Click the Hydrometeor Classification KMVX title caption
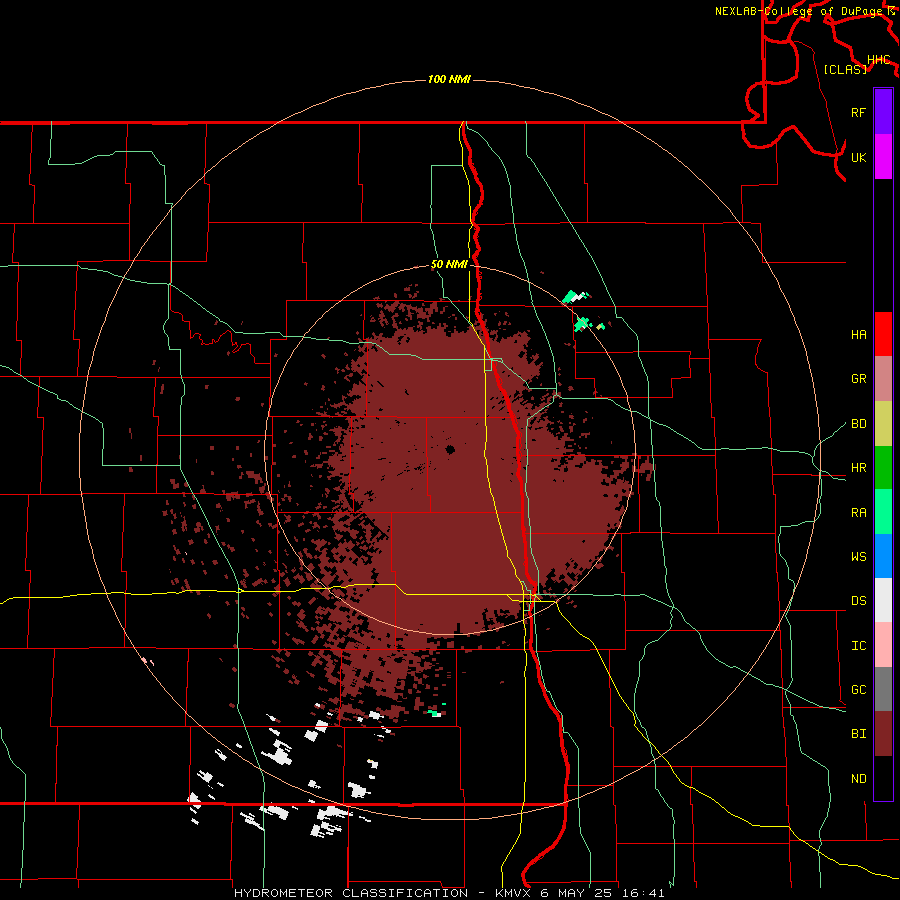The image size is (900, 900). point(449,893)
